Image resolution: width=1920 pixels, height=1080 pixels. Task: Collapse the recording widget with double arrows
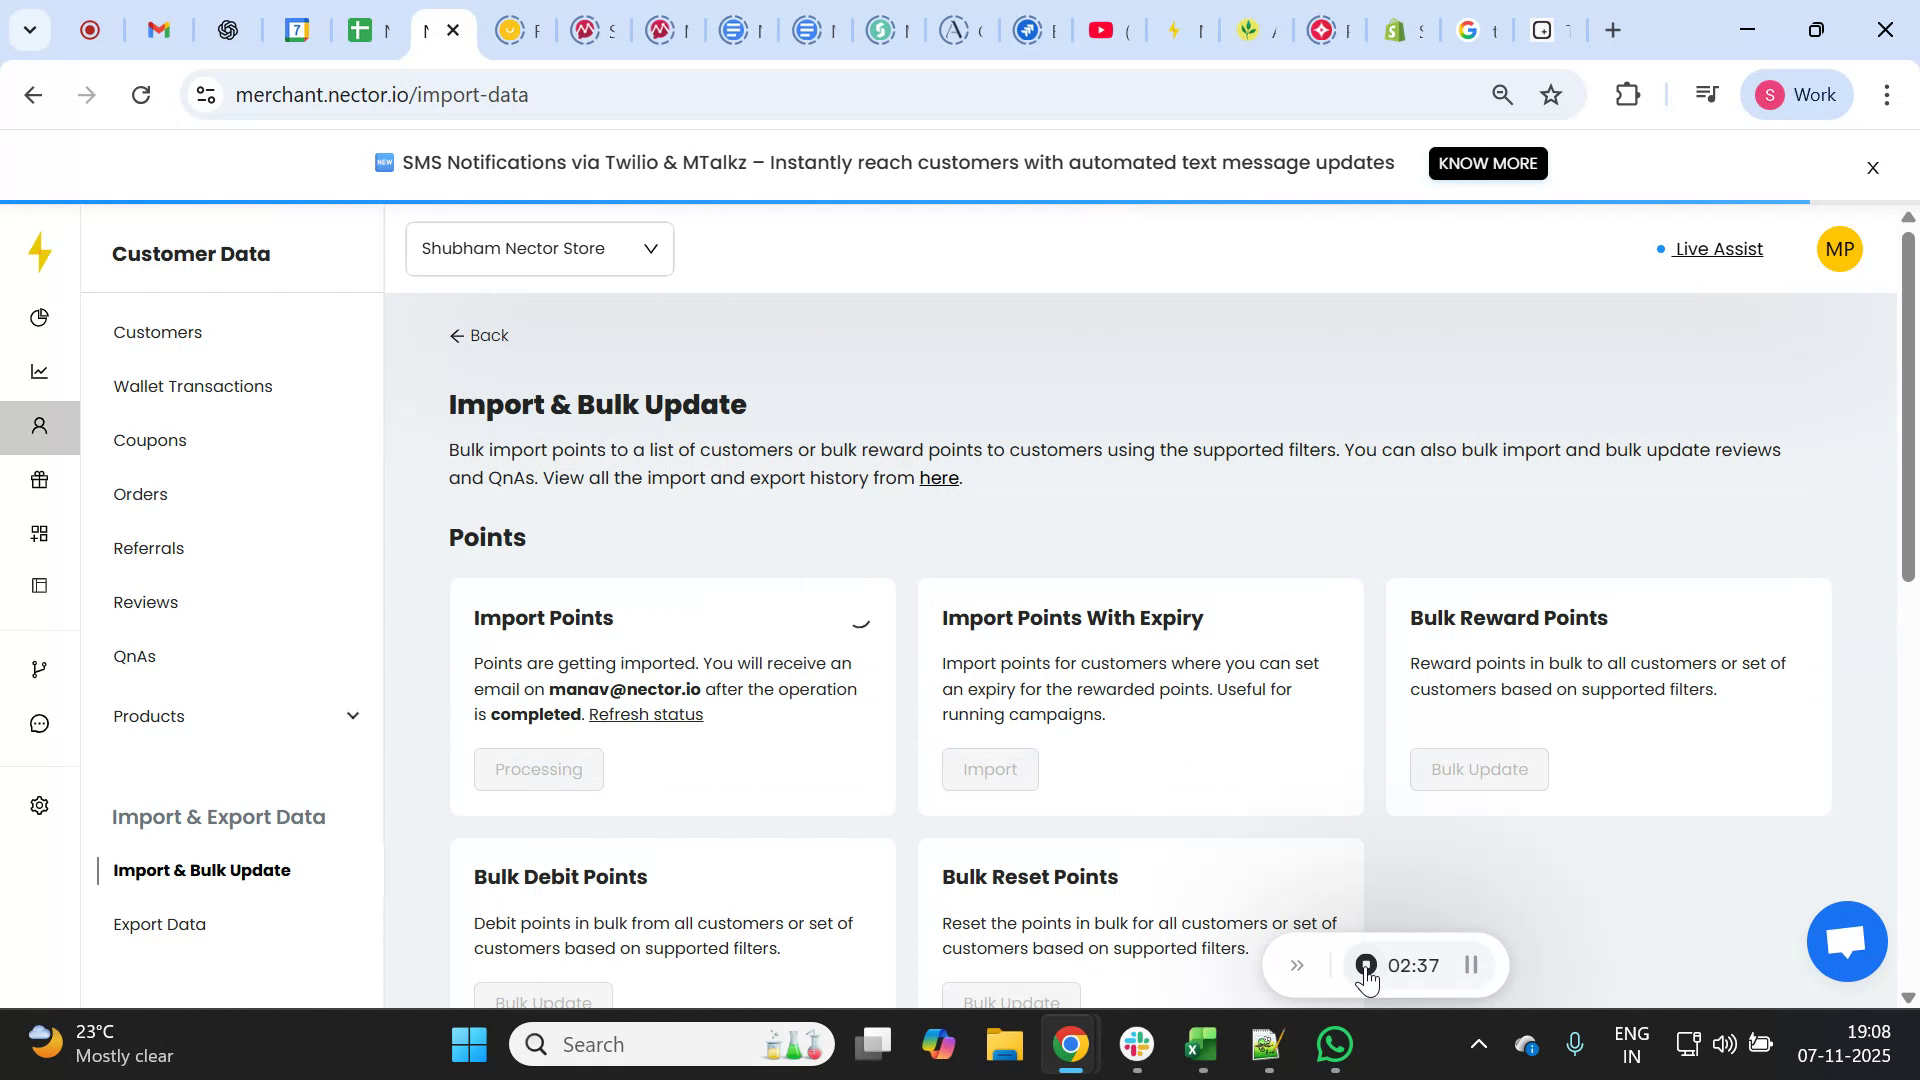(1297, 965)
